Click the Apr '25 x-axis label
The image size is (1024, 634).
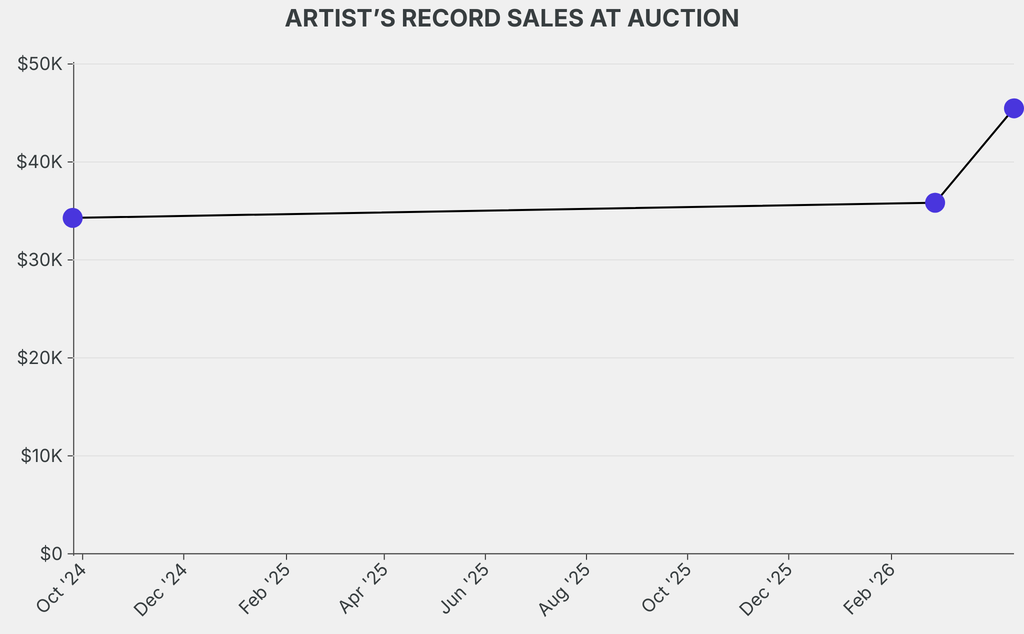(365, 589)
